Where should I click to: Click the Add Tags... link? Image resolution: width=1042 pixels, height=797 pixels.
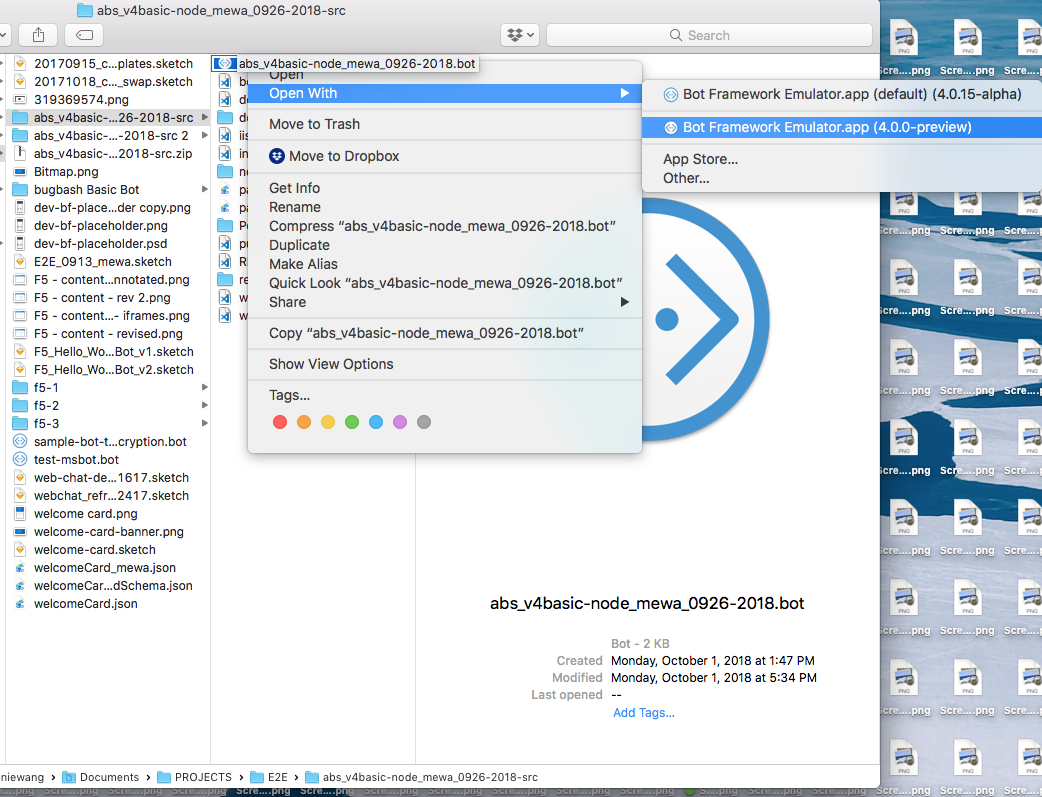point(643,713)
